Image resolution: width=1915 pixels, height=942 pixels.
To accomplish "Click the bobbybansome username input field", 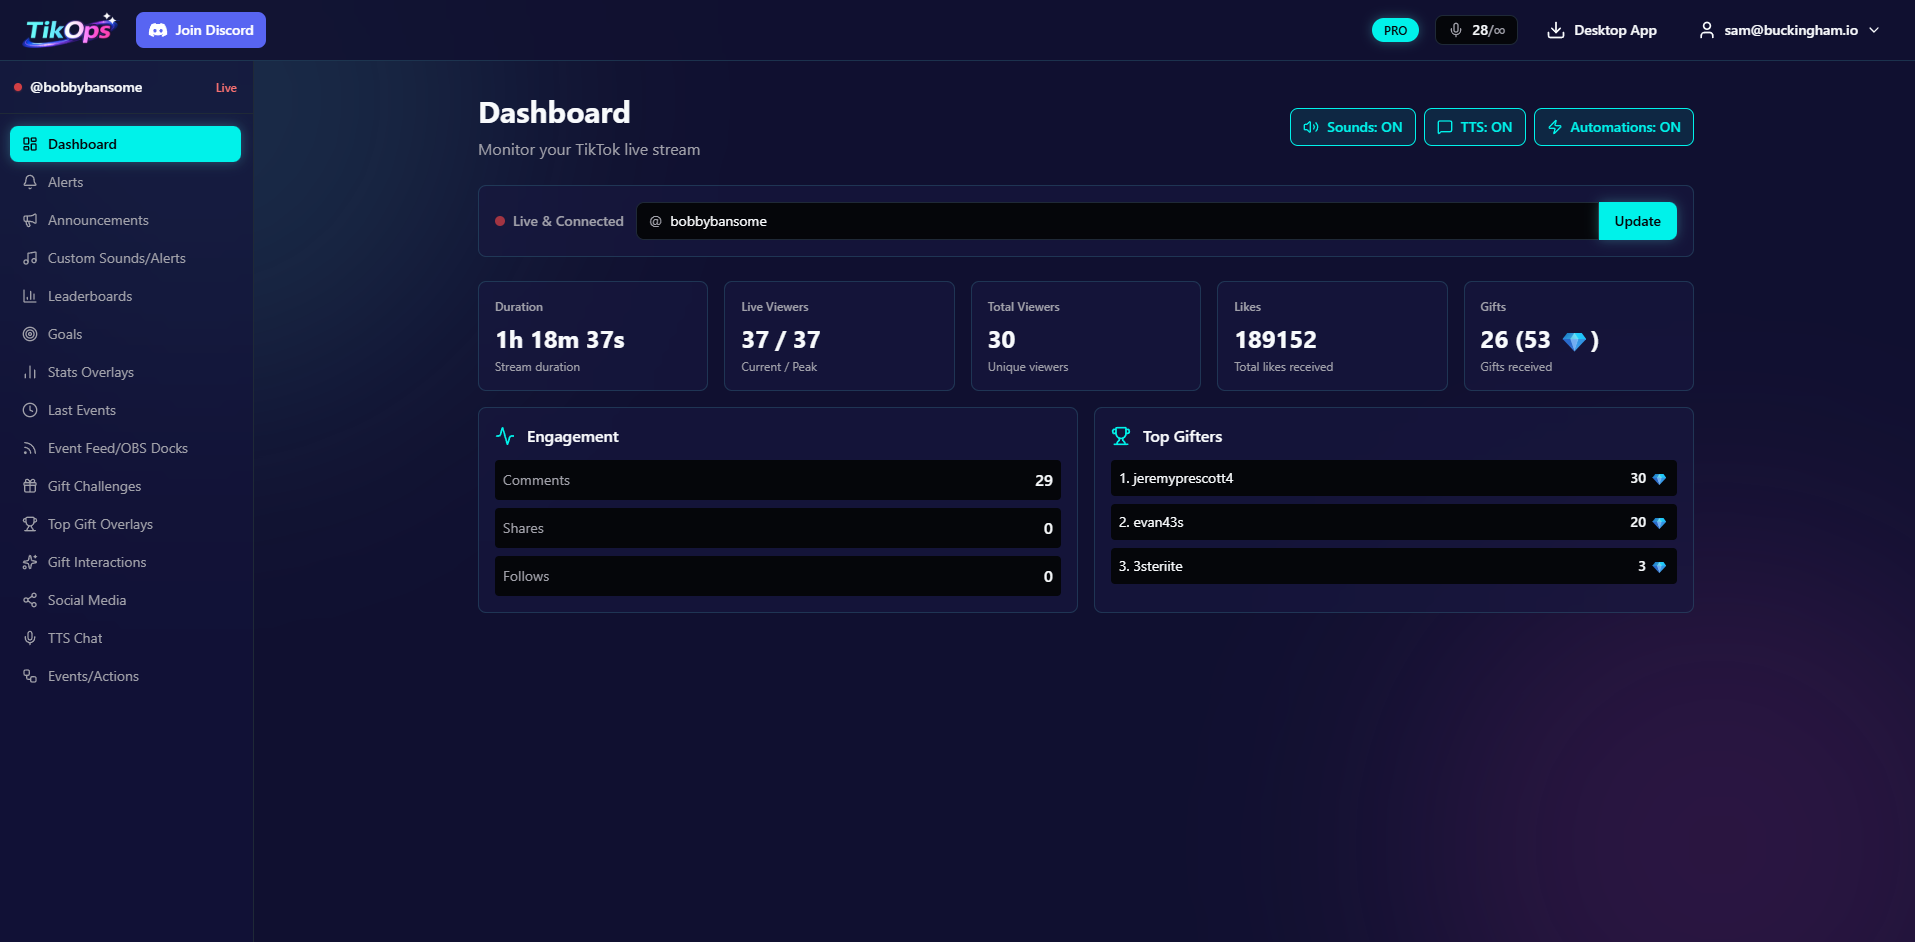I will 1117,221.
